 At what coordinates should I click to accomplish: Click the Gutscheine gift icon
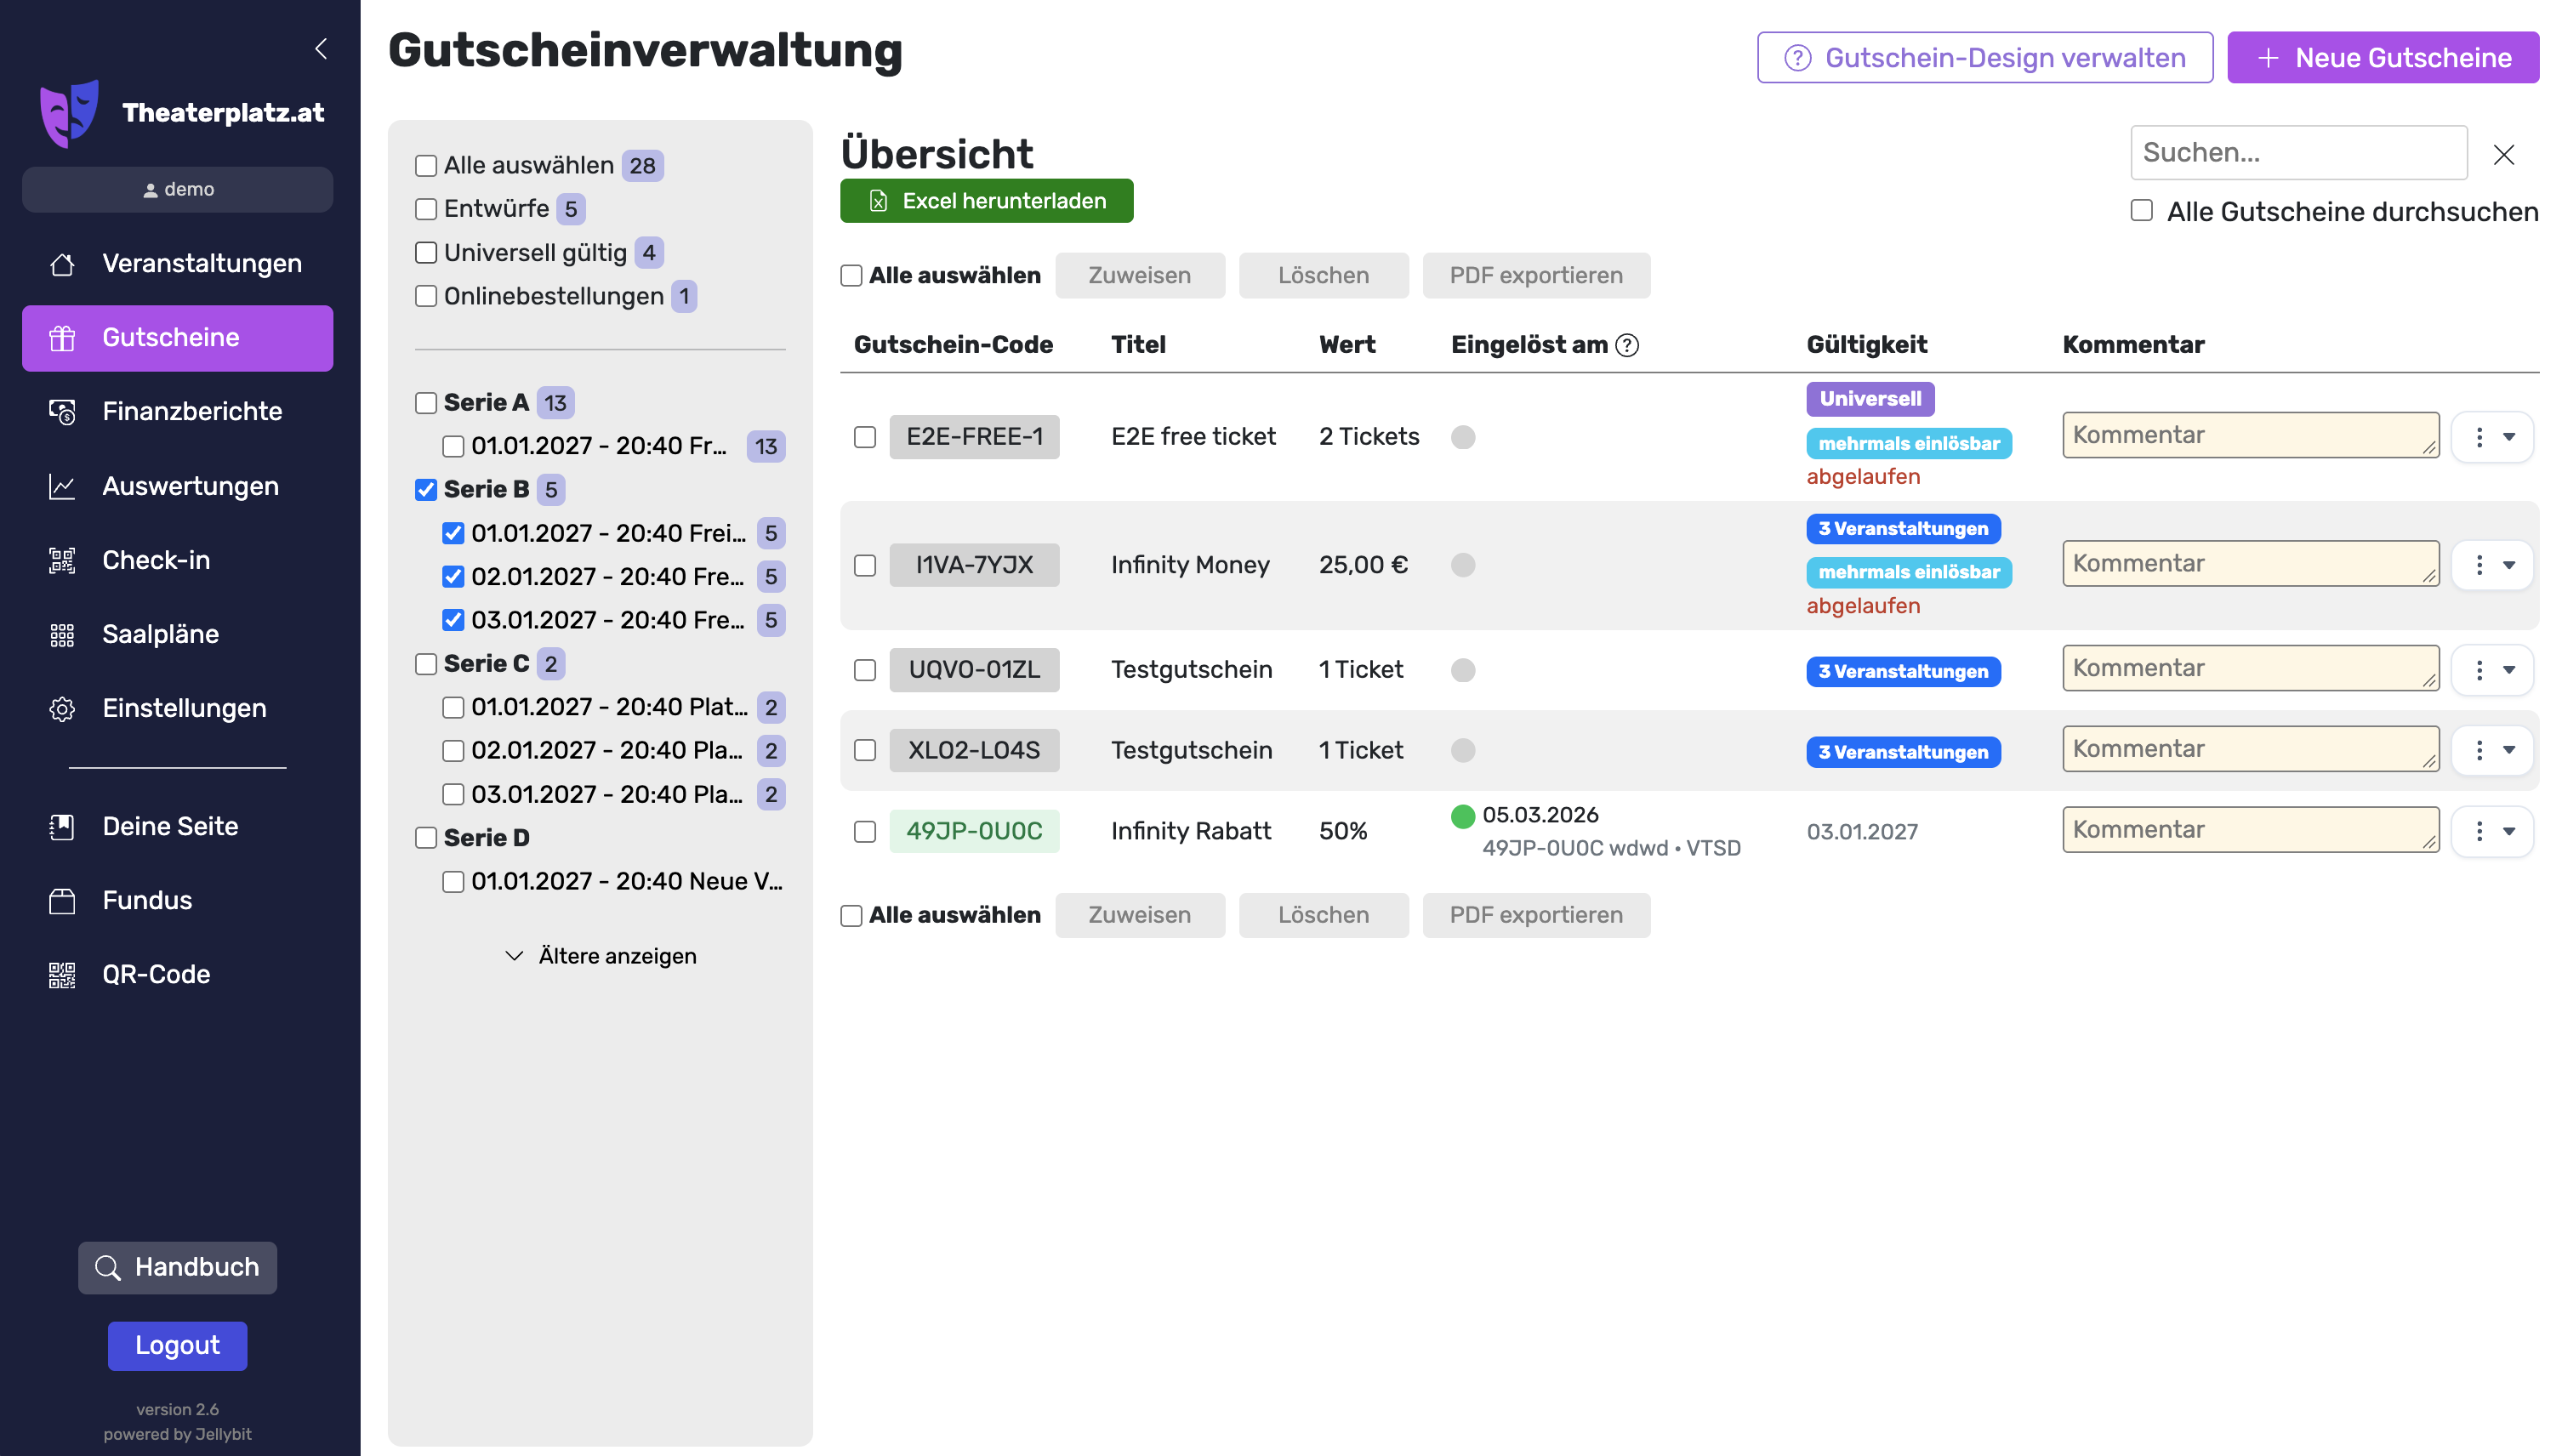(x=62, y=338)
